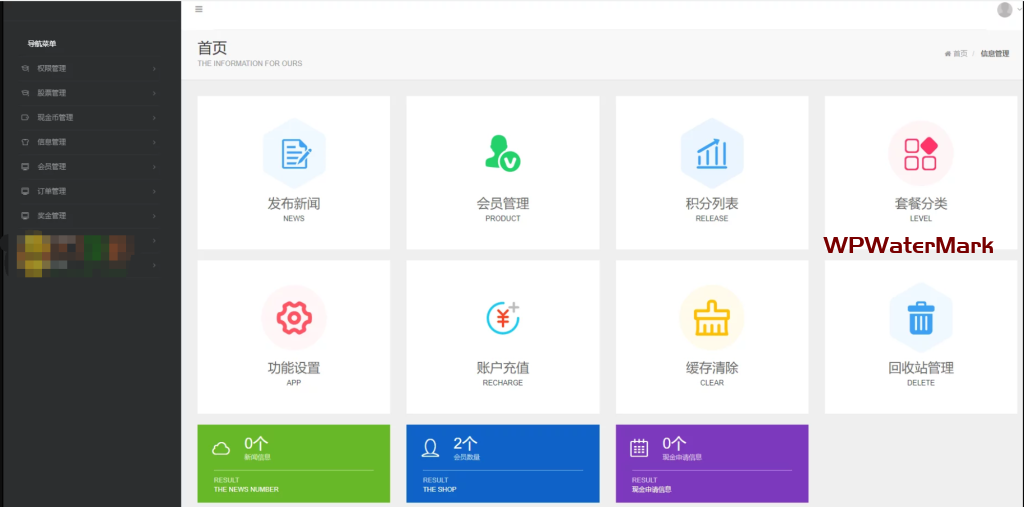Viewport: 1024px width, 507px height.
Task: Open 会员管理 via its green user icon
Action: click(502, 153)
